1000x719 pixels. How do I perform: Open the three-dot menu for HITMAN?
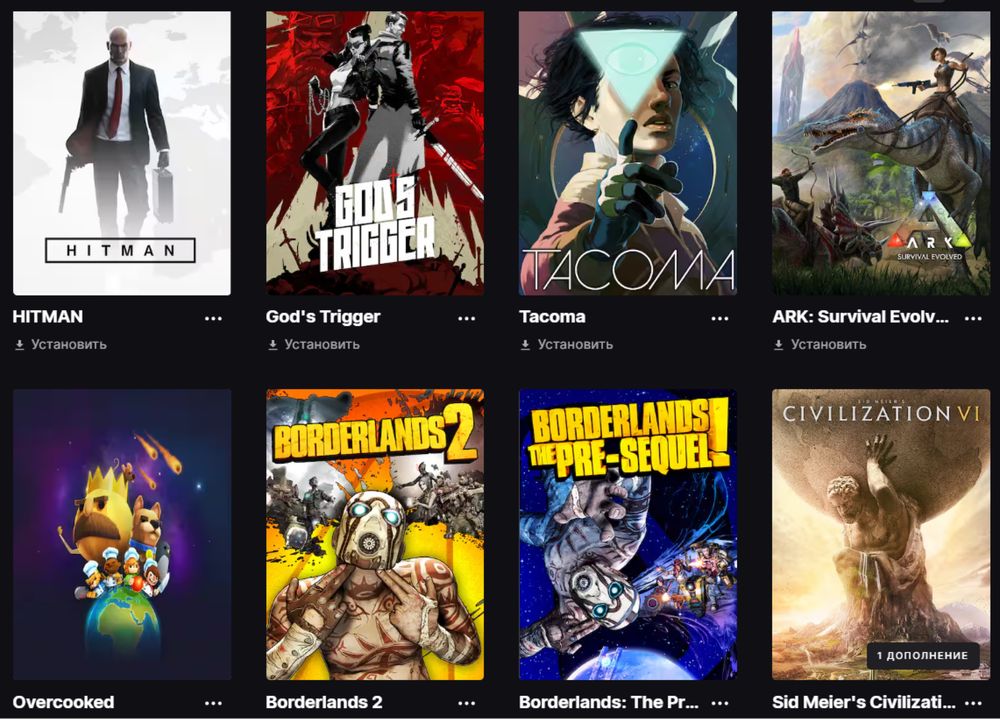point(213,318)
